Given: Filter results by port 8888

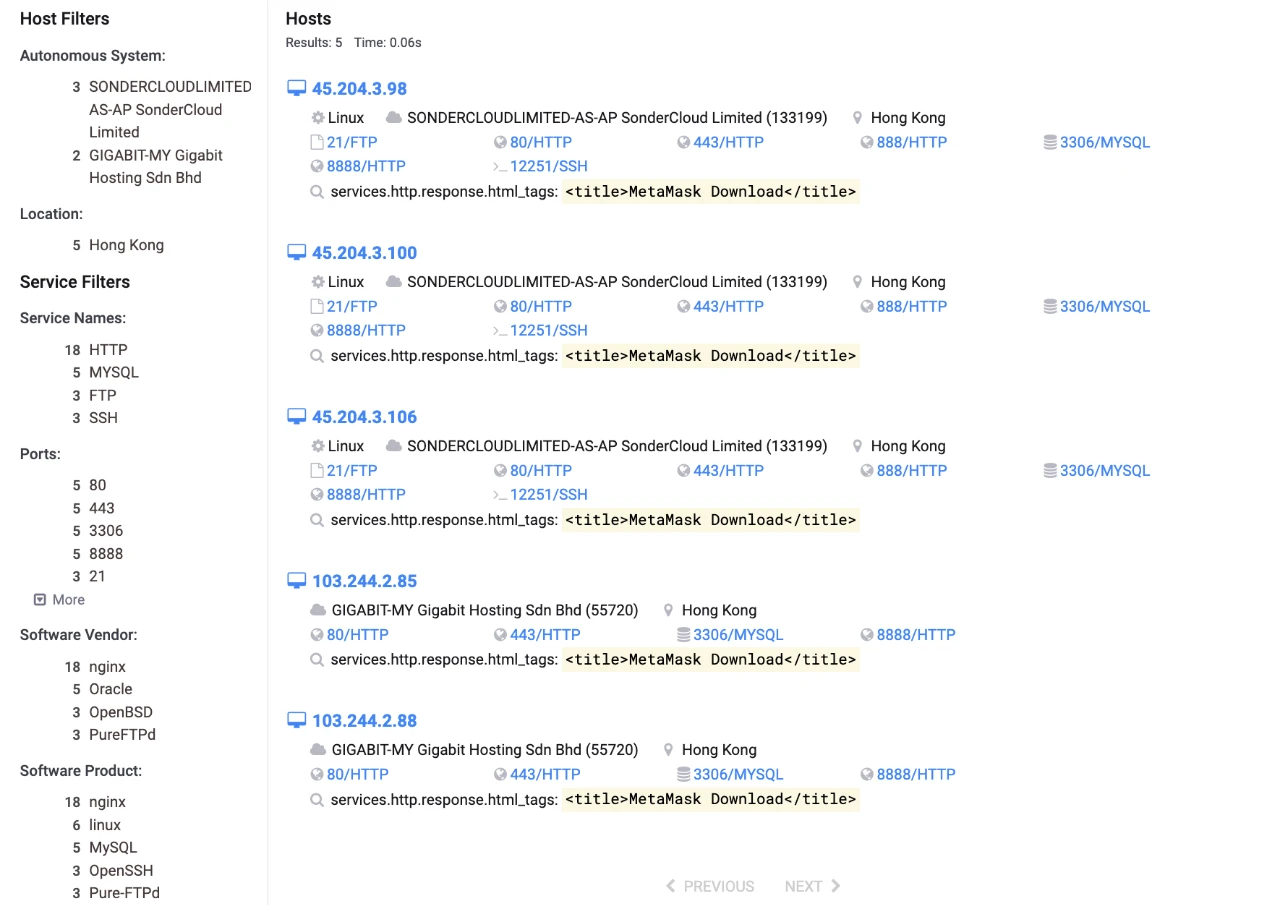Looking at the screenshot, I should pos(106,554).
